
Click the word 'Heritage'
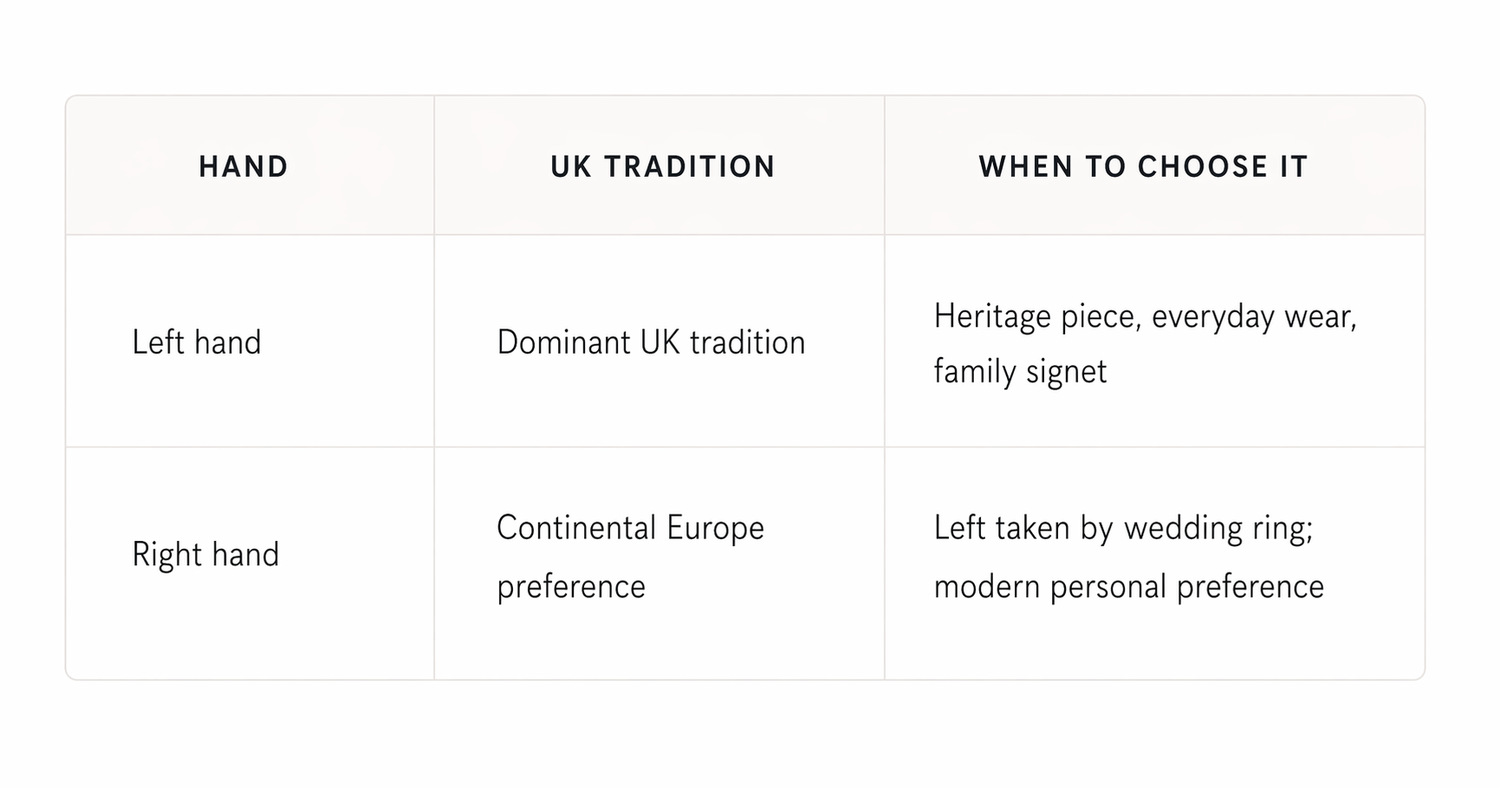(x=992, y=317)
